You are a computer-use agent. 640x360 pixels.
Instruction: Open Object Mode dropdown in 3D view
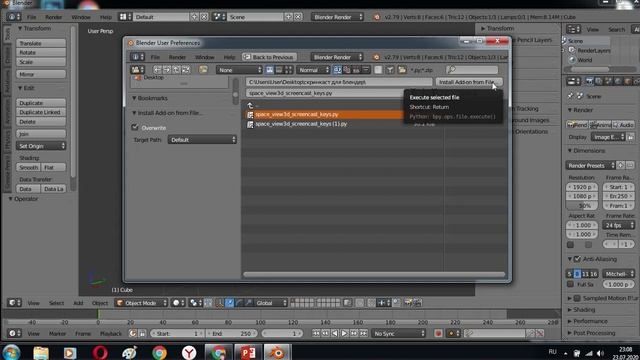141,303
